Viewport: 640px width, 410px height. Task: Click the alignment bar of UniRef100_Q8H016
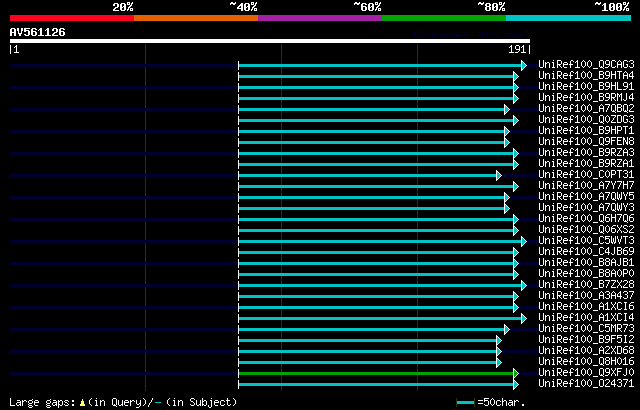[x=367, y=362]
